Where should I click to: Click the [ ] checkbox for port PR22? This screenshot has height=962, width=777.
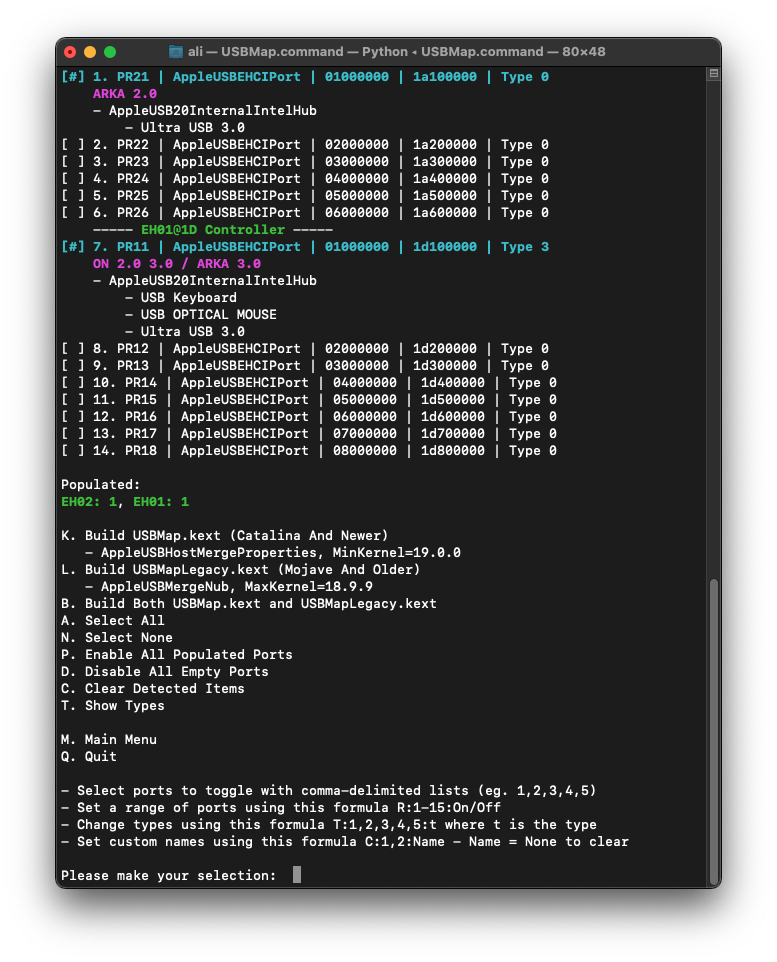(x=72, y=145)
